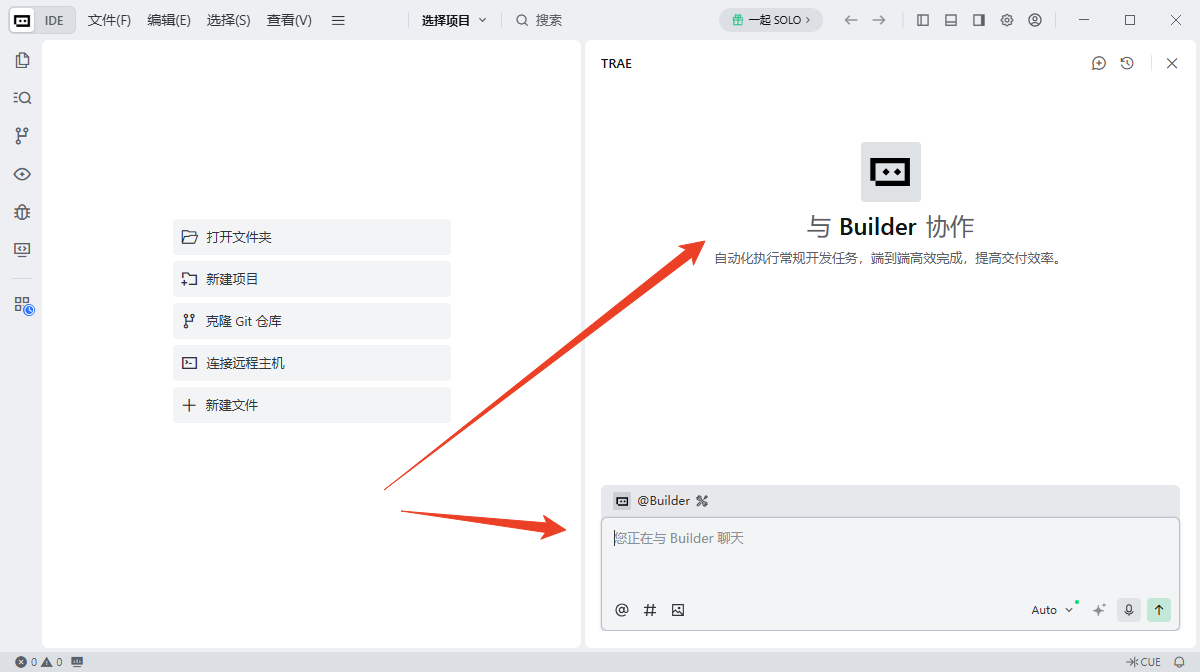The height and width of the screenshot is (672, 1200).
Task: Open the Explorer files icon in sidebar
Action: coord(22,60)
